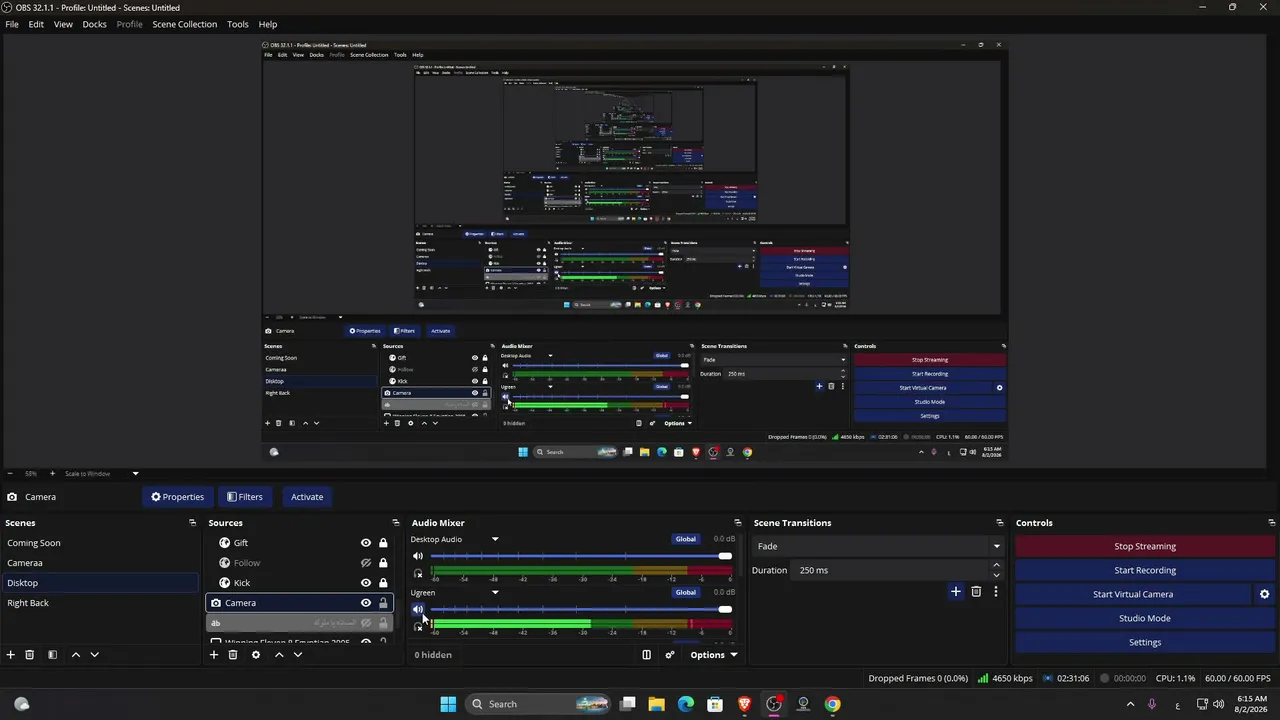The height and width of the screenshot is (720, 1280).
Task: Show hidden system tray icons chevron
Action: [x=1130, y=704]
